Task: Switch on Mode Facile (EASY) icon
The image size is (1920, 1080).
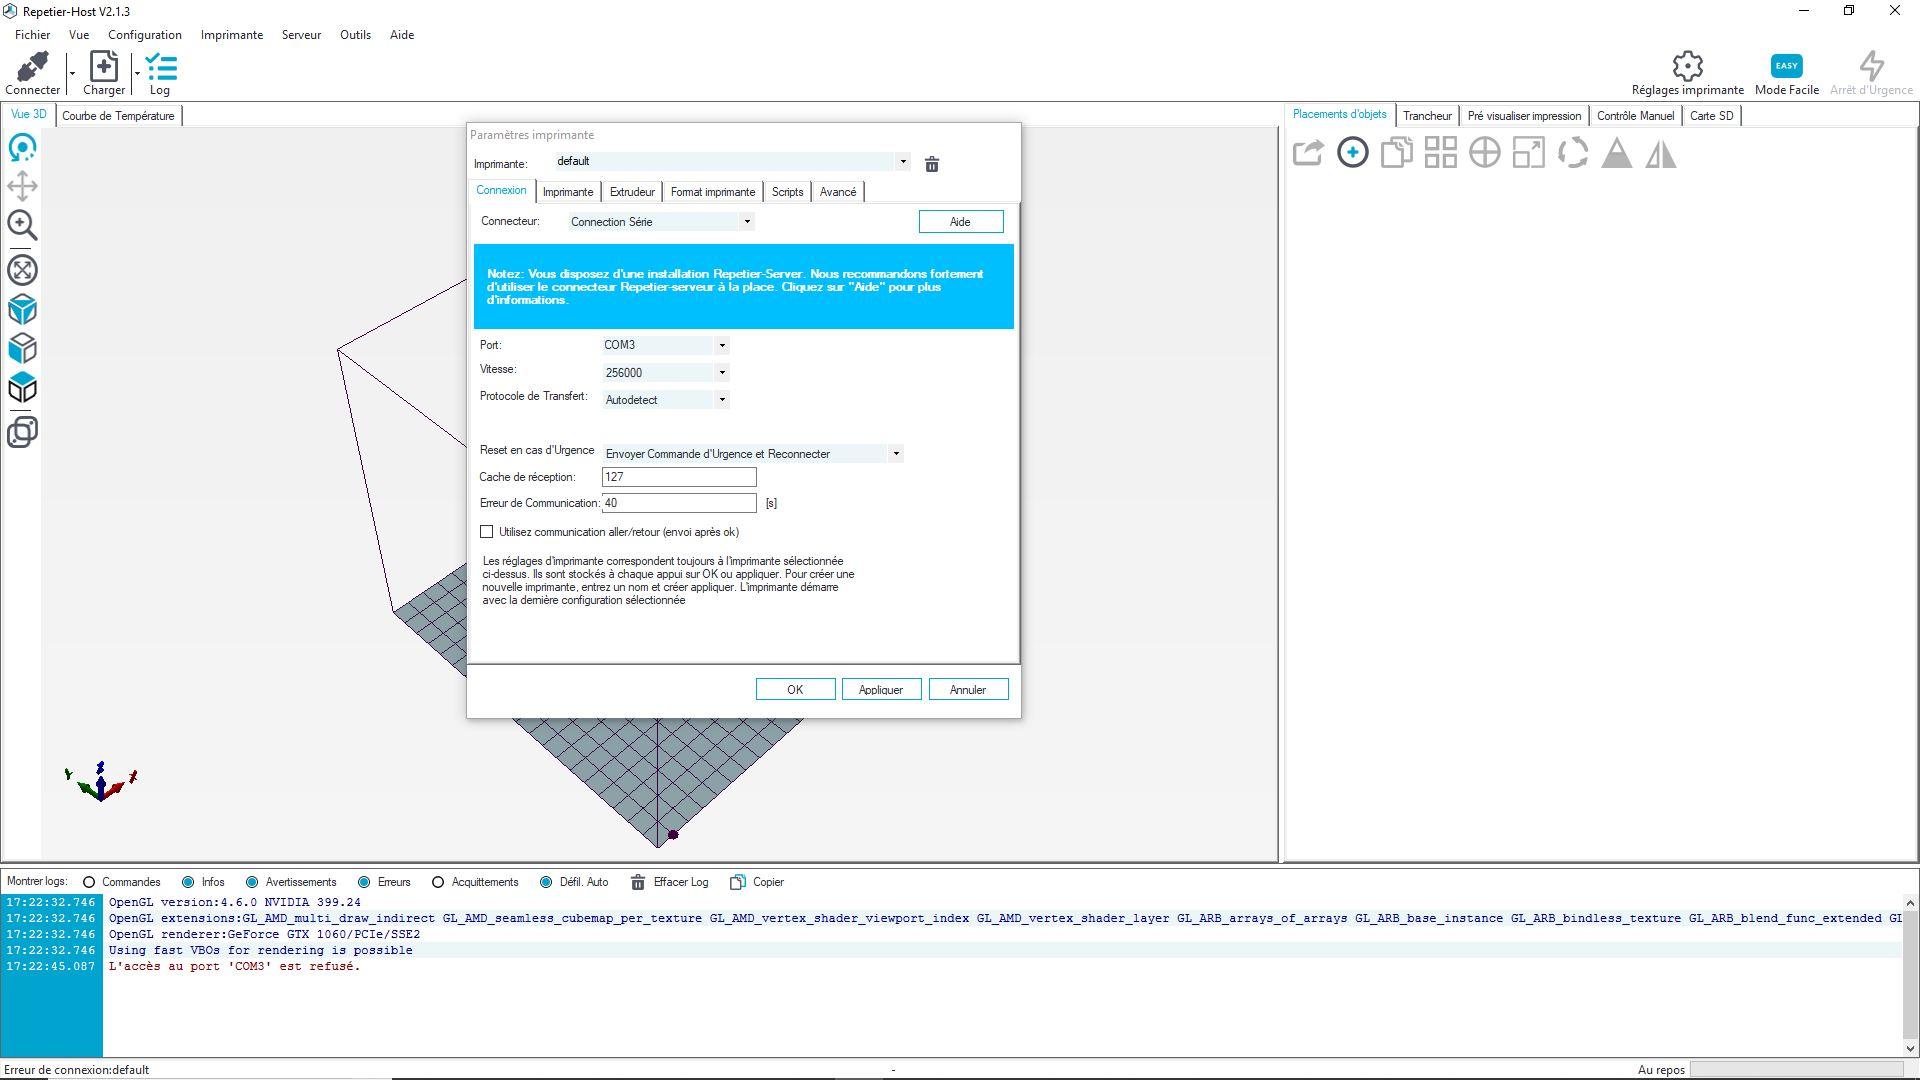Action: pyautogui.click(x=1786, y=67)
